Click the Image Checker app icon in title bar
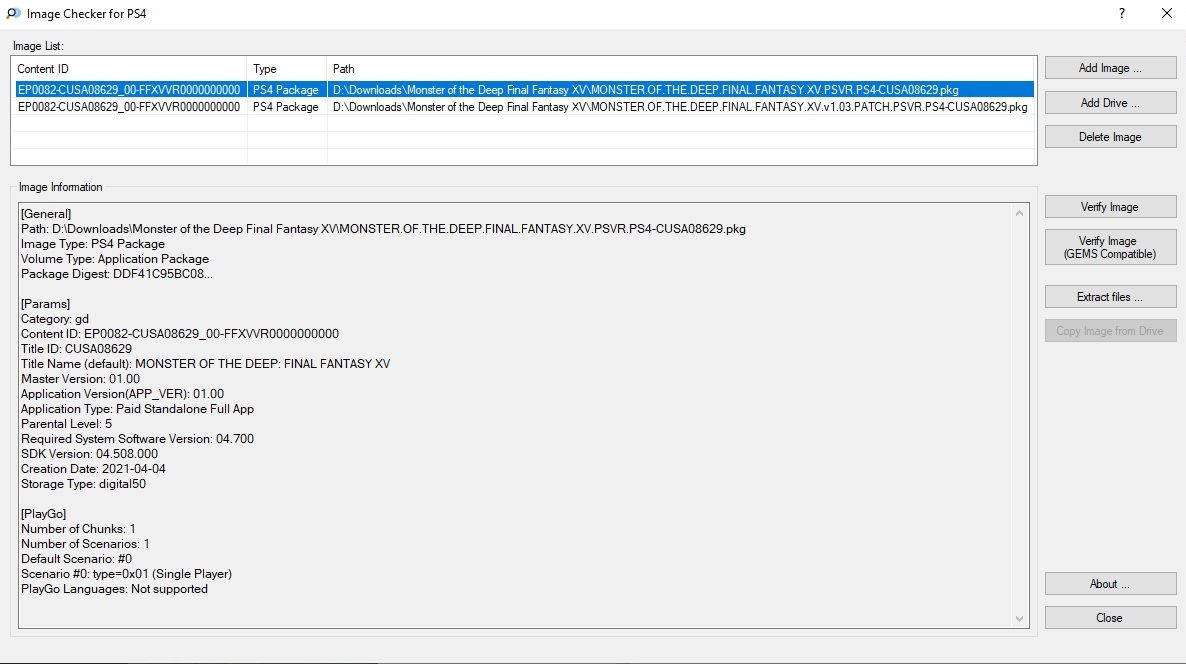 point(13,14)
